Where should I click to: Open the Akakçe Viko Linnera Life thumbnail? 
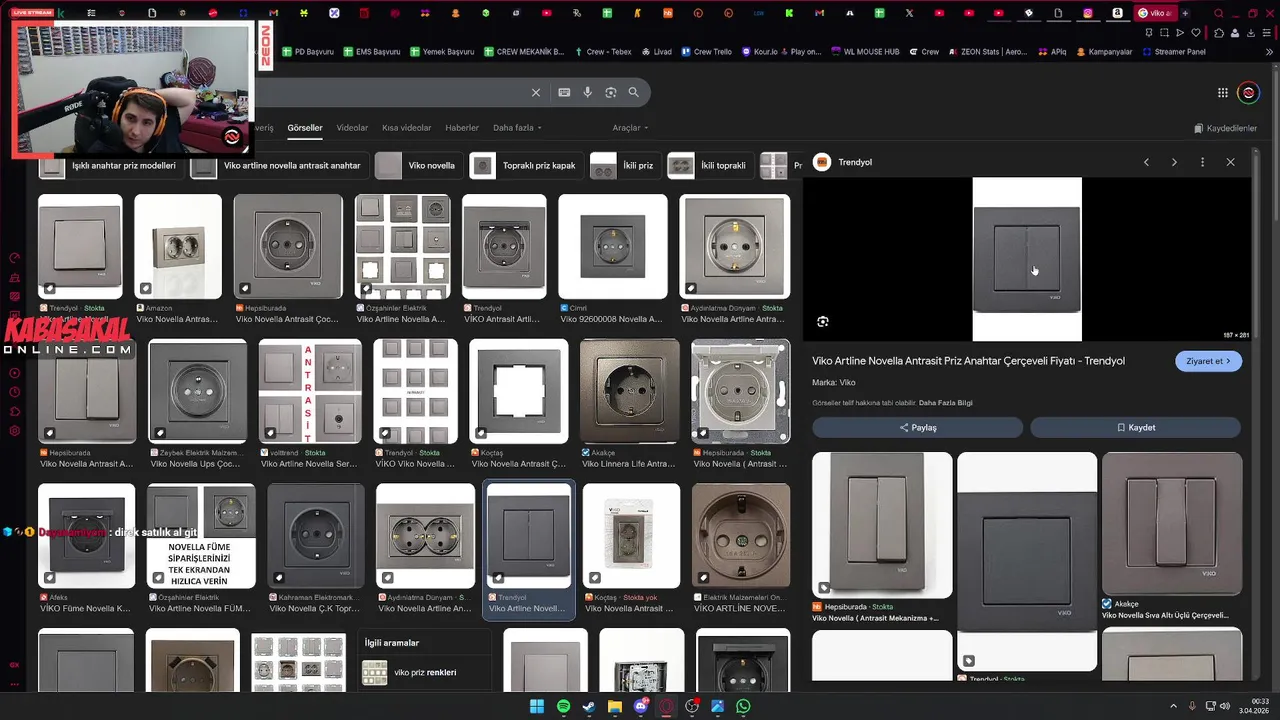click(x=630, y=391)
